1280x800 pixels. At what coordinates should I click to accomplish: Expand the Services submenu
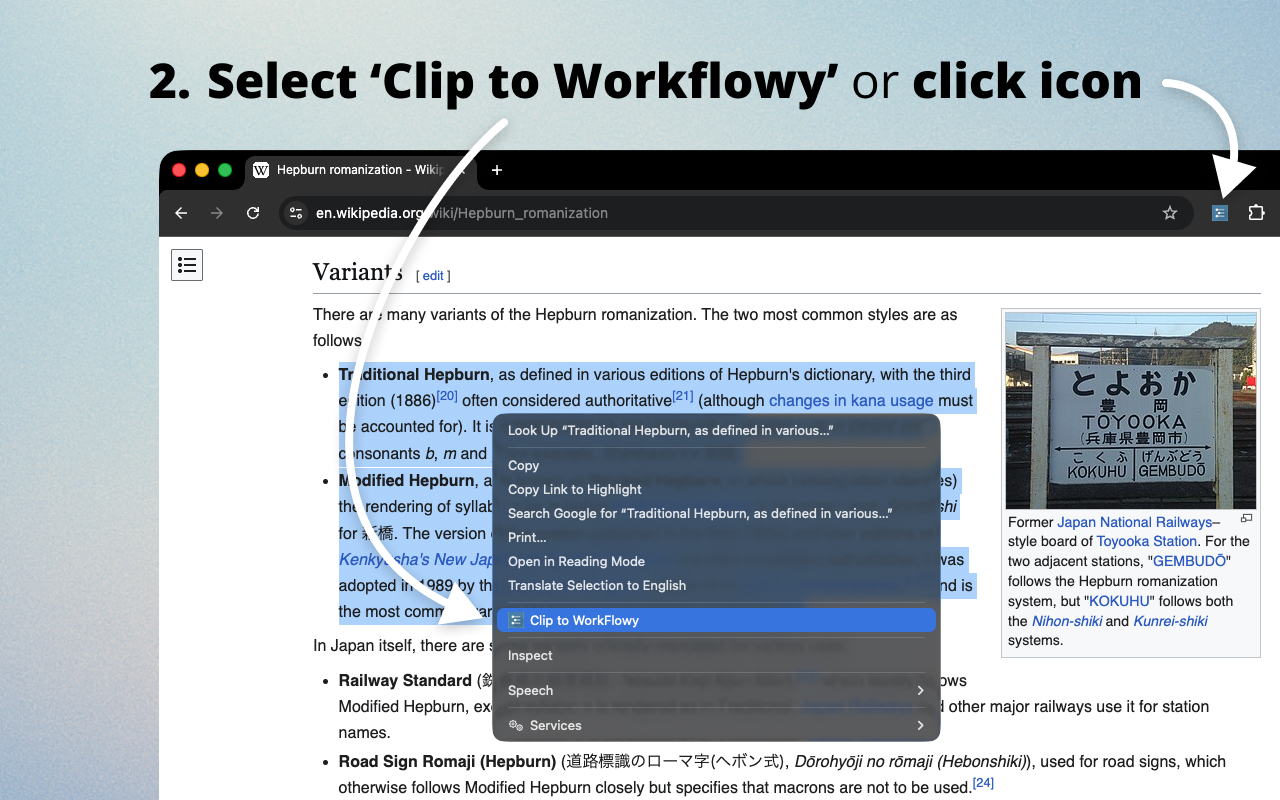coord(920,725)
